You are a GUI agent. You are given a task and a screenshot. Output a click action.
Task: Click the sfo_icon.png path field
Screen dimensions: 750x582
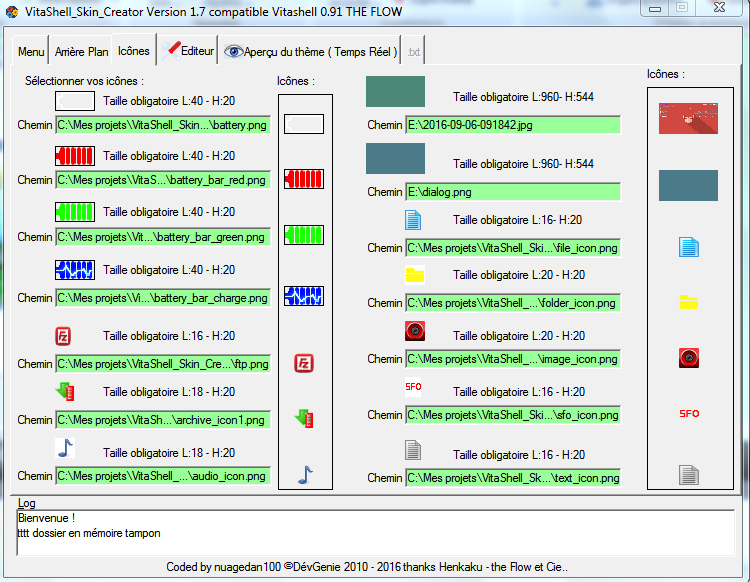(513, 415)
